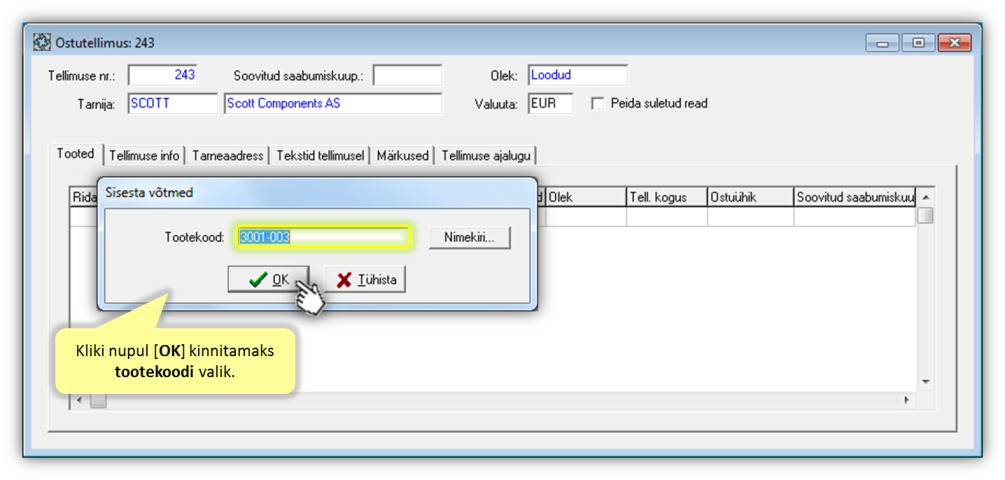Image resolution: width=1005 pixels, height=480 pixels.
Task: Switch to the Tellimuse info tab
Action: [x=145, y=155]
